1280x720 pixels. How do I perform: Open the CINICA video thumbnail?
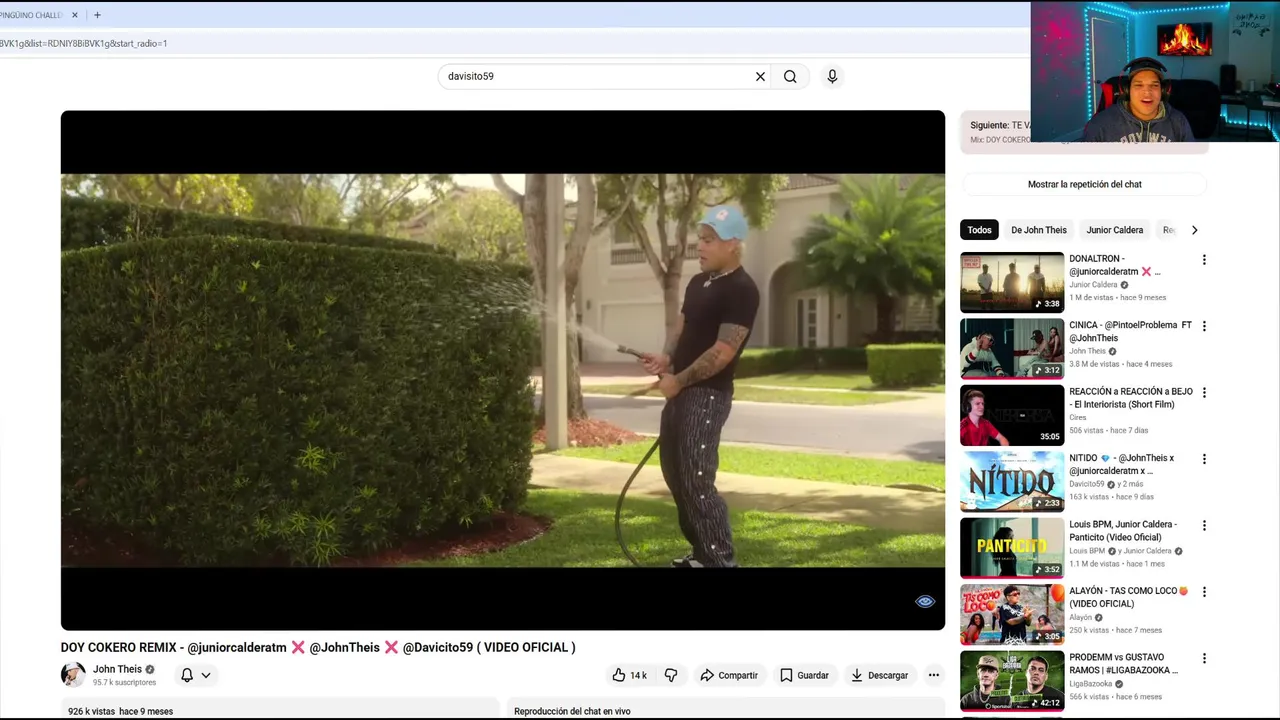(x=1012, y=348)
